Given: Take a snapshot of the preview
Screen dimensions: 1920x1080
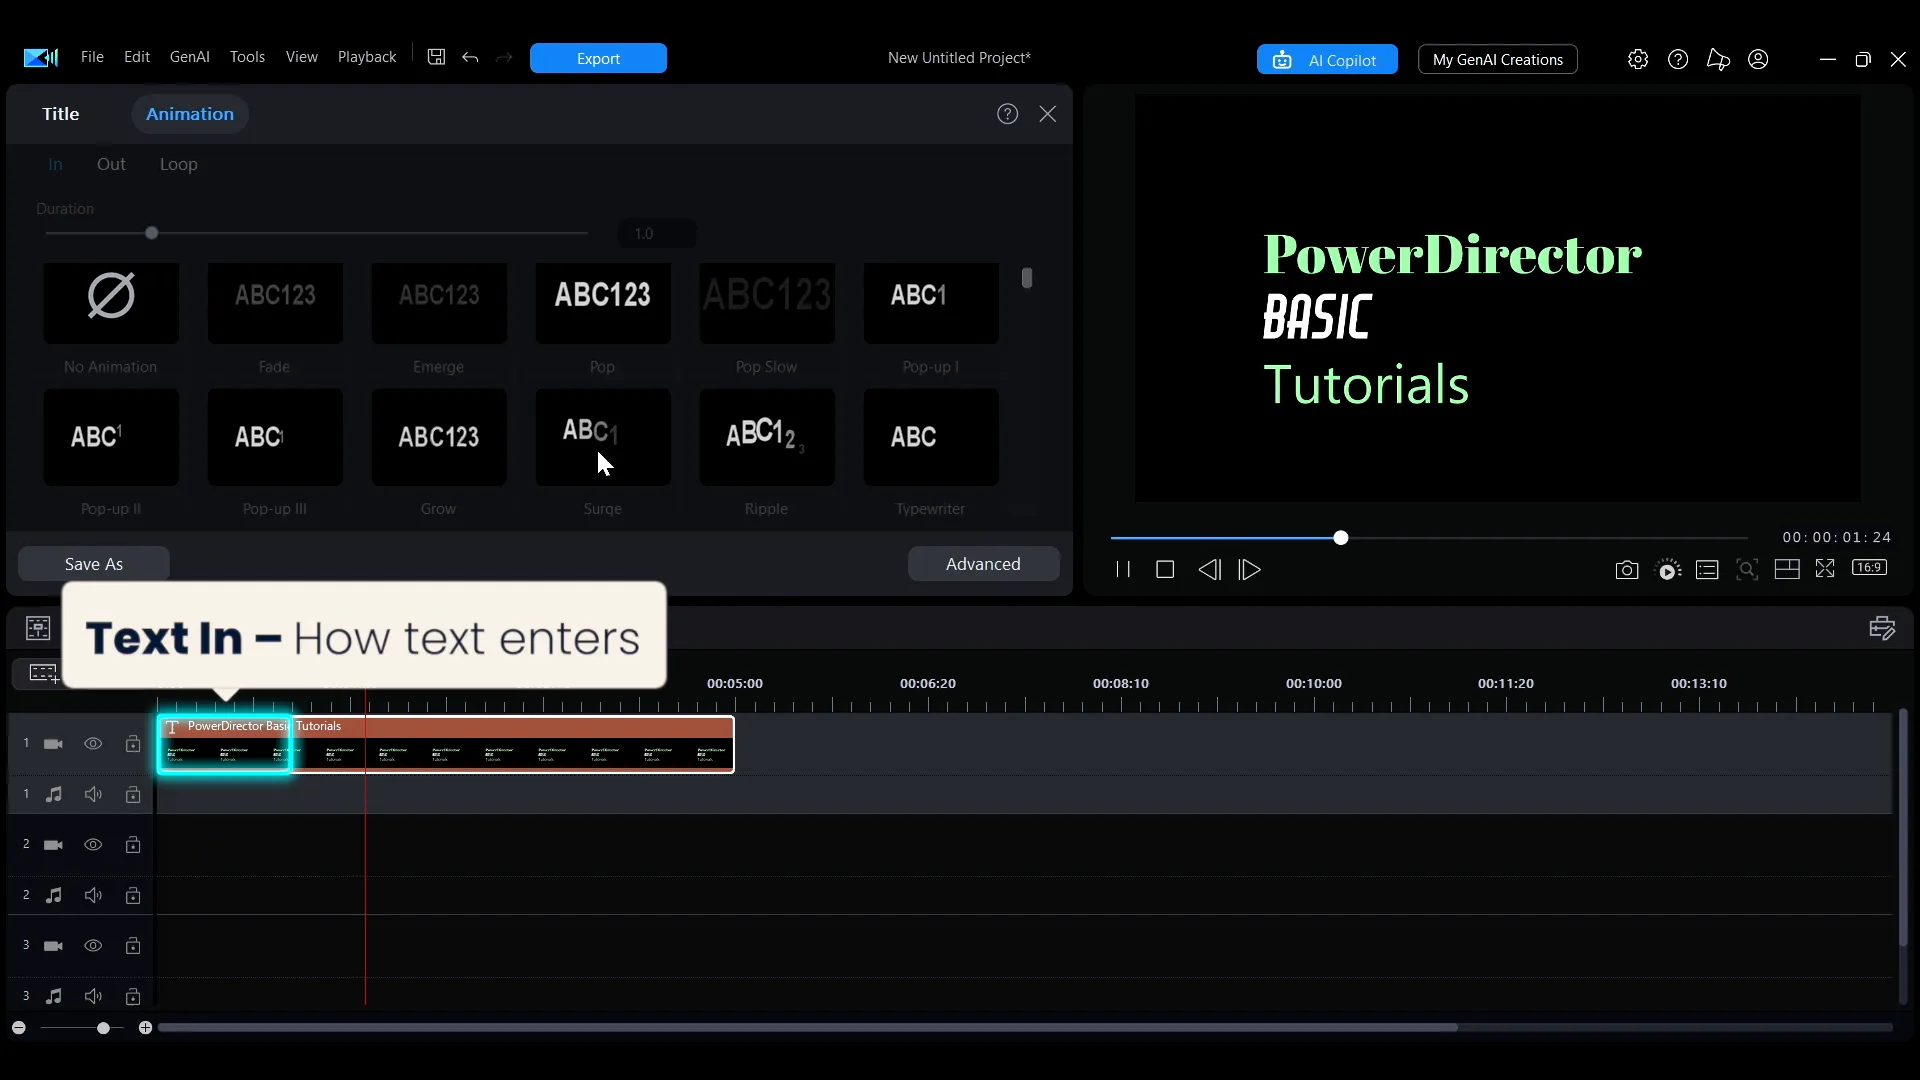Looking at the screenshot, I should [1627, 569].
